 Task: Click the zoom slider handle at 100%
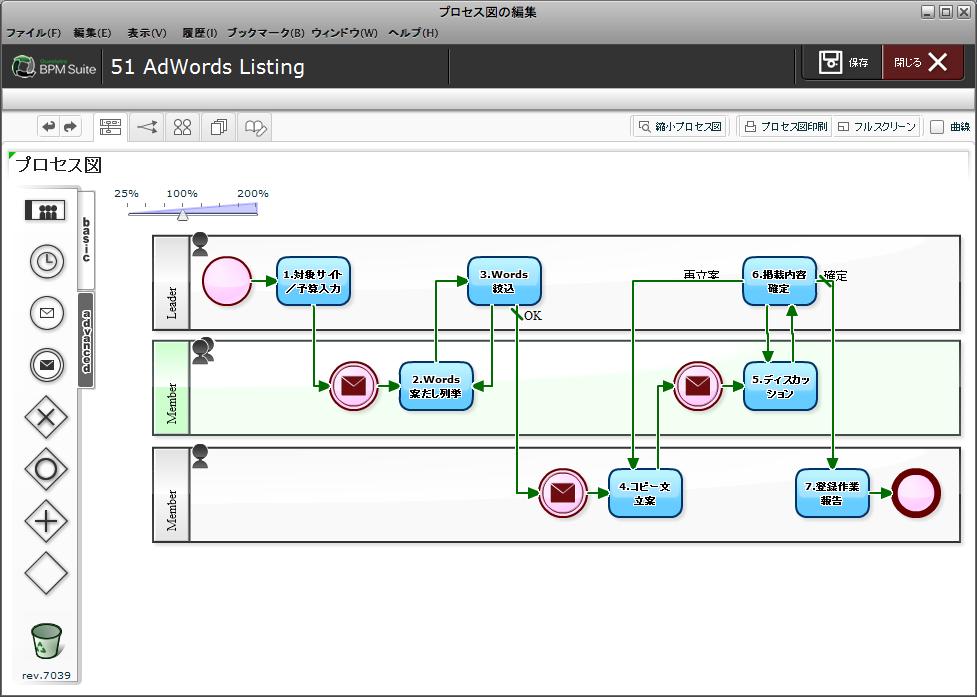(x=182, y=214)
